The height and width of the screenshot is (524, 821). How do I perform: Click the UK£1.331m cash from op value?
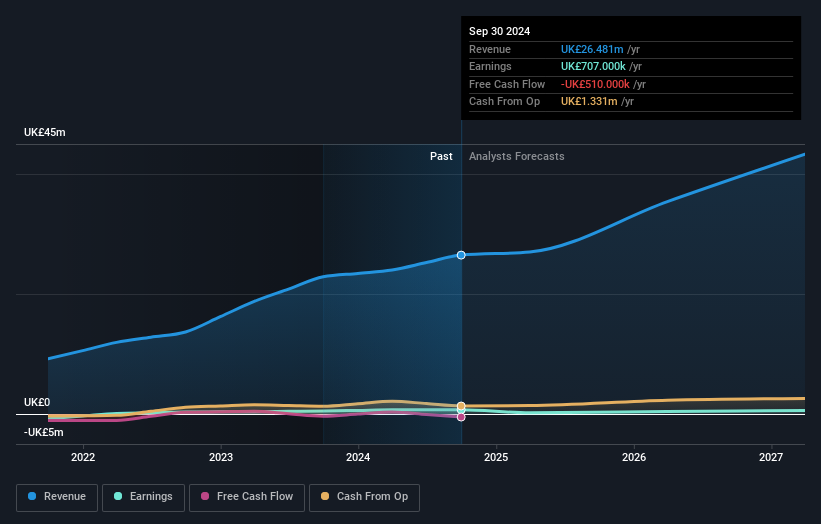point(589,102)
